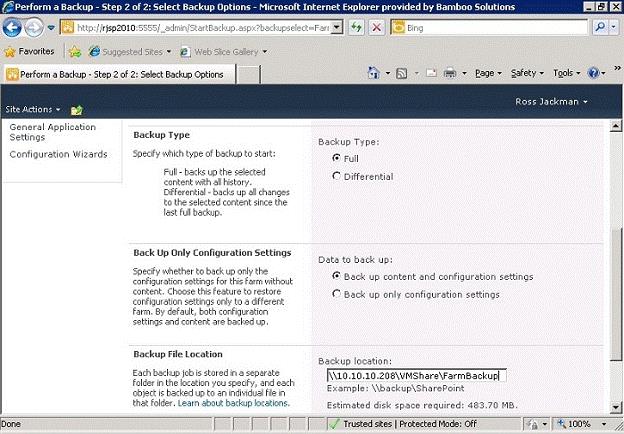Open the Tools menu

[567, 73]
